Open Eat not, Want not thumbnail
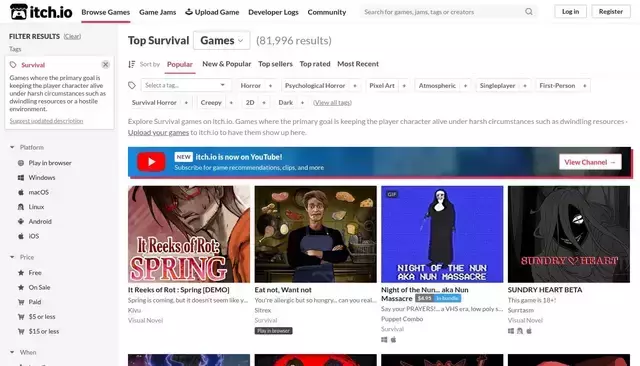The height and width of the screenshot is (366, 640). click(316, 234)
